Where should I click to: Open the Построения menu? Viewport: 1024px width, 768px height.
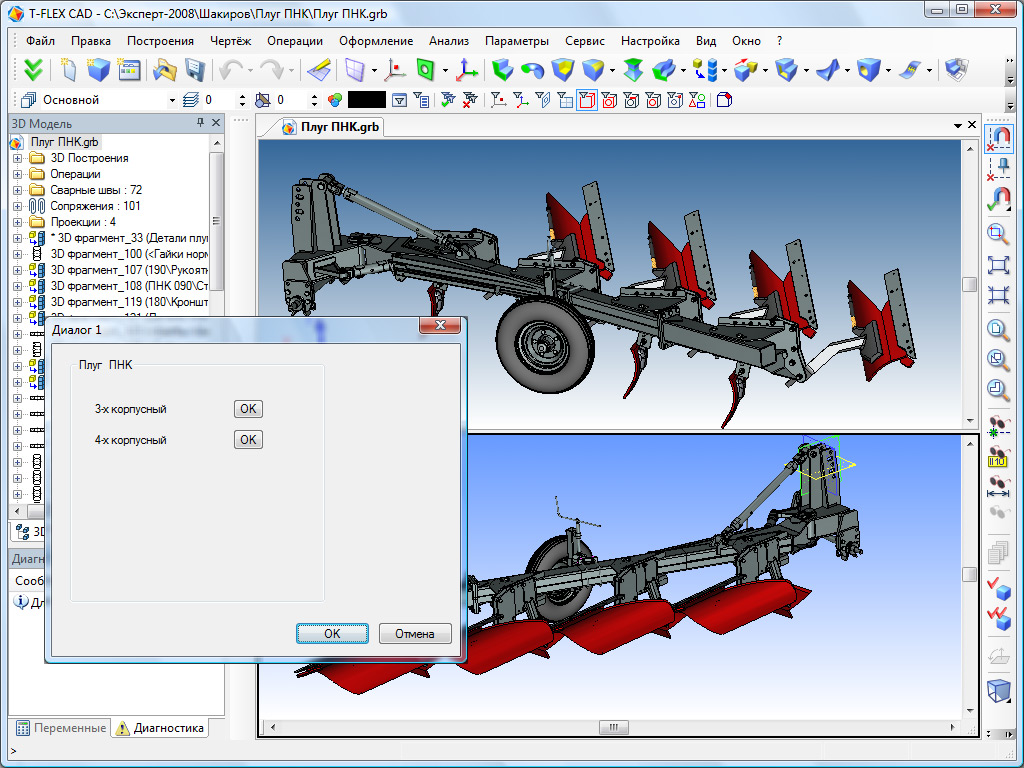click(x=161, y=40)
